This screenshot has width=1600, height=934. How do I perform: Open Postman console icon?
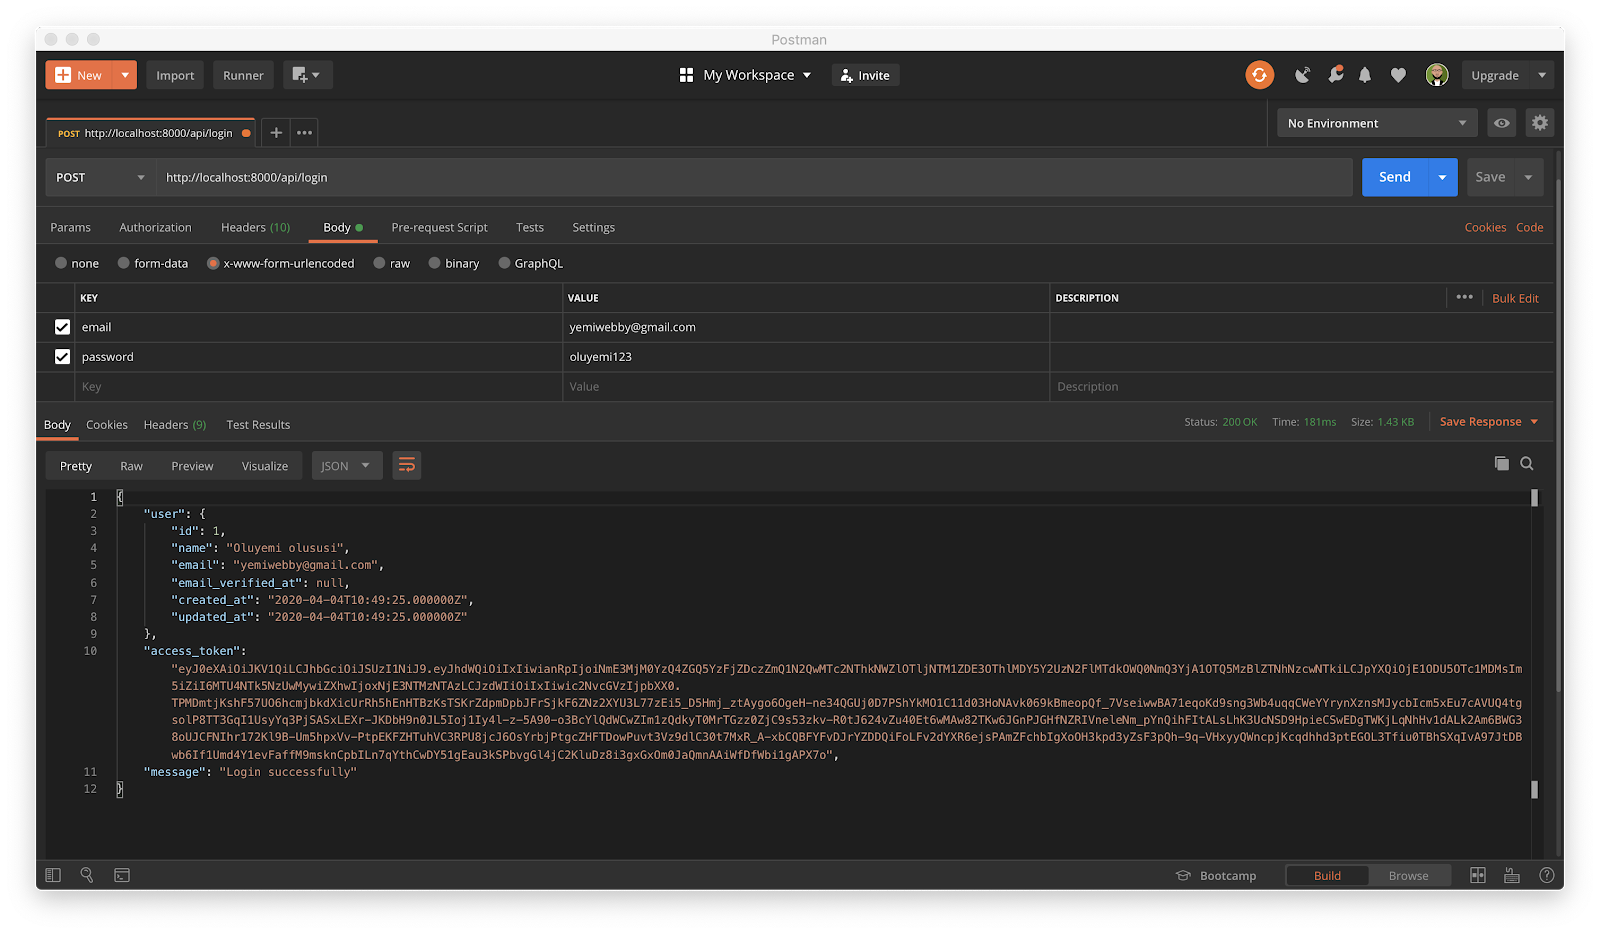click(x=122, y=875)
